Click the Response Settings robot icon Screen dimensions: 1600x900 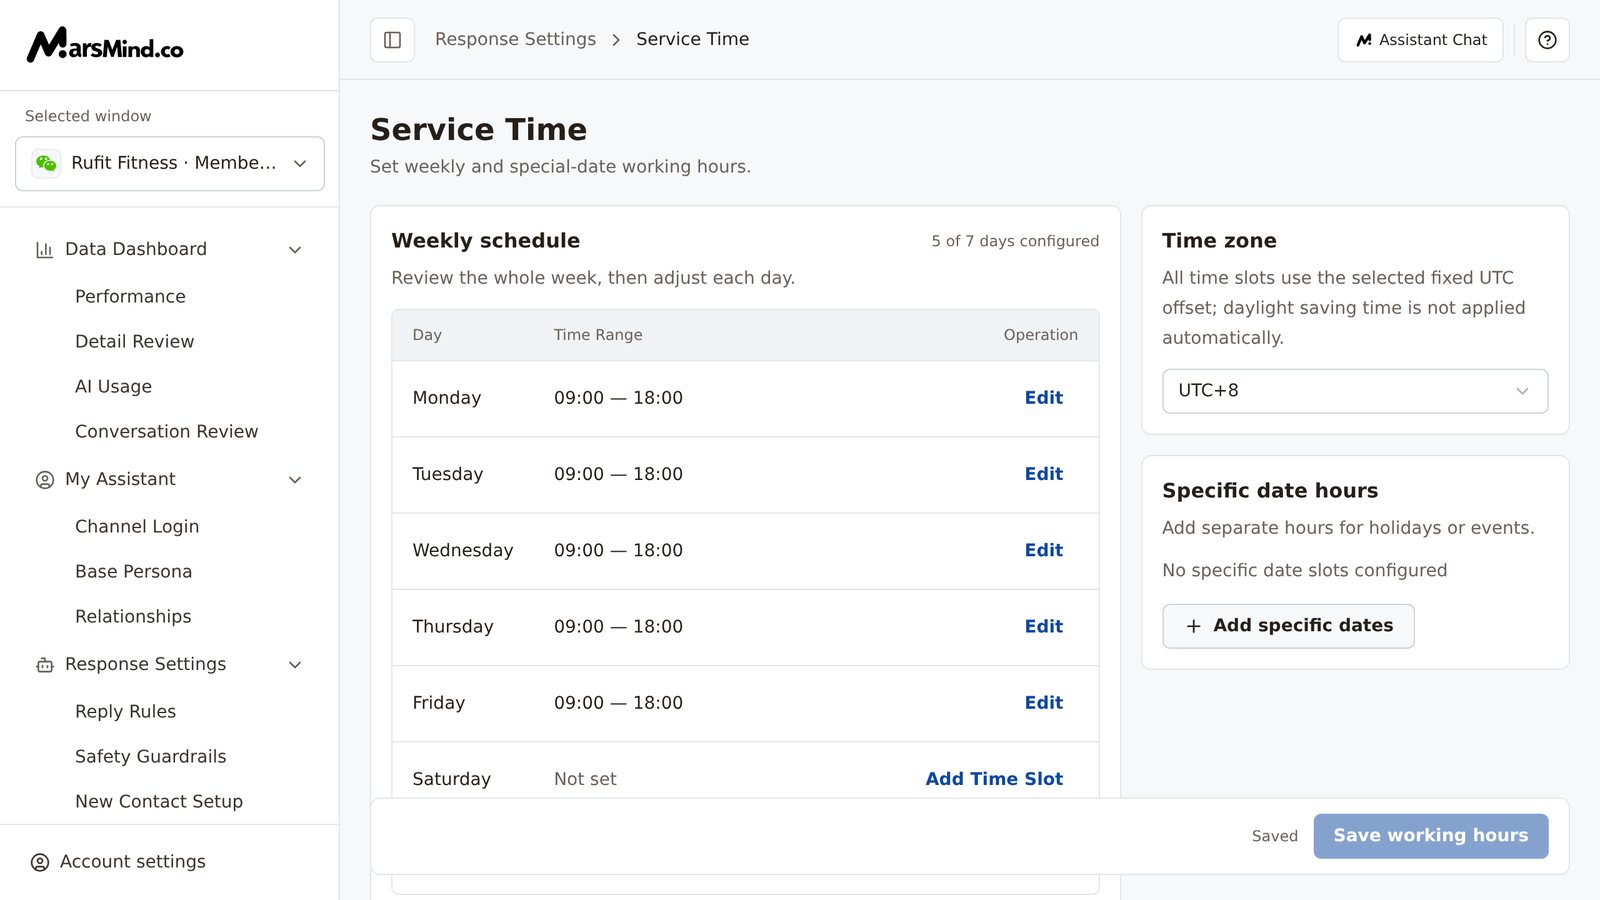[44, 665]
